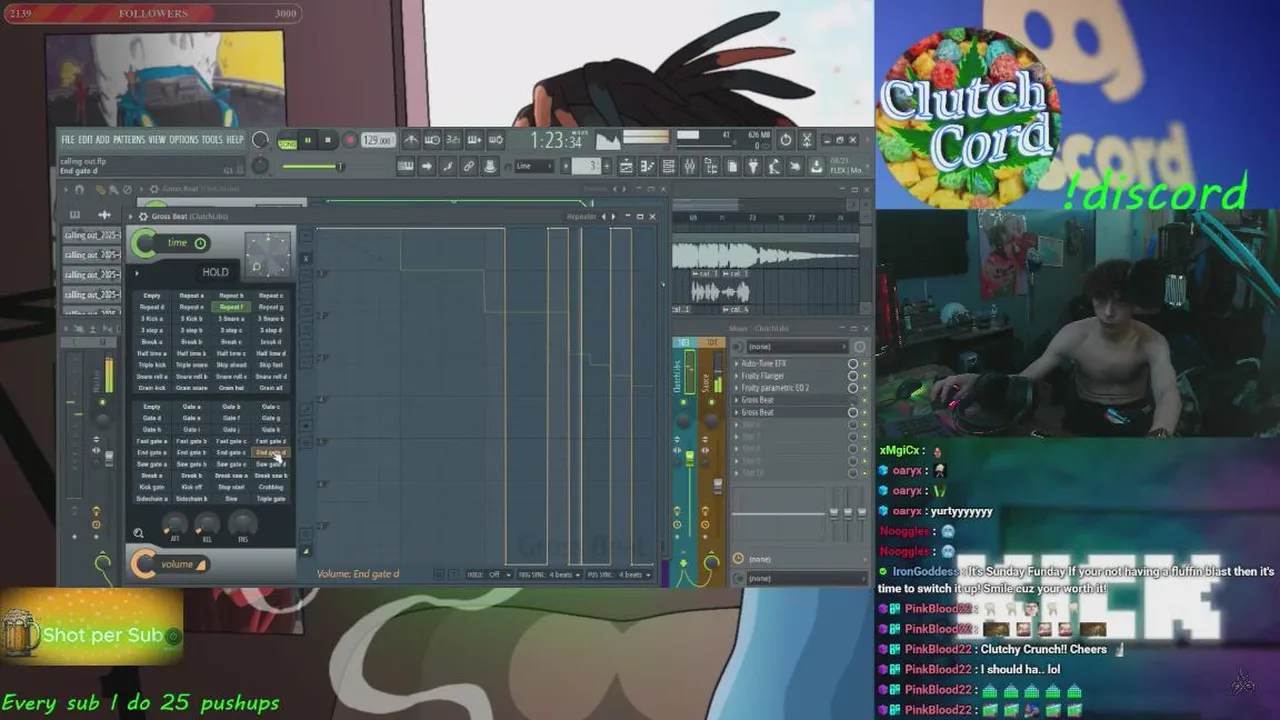Select the ClutchLibs mixer track strip
The image size is (1280, 720).
686,460
